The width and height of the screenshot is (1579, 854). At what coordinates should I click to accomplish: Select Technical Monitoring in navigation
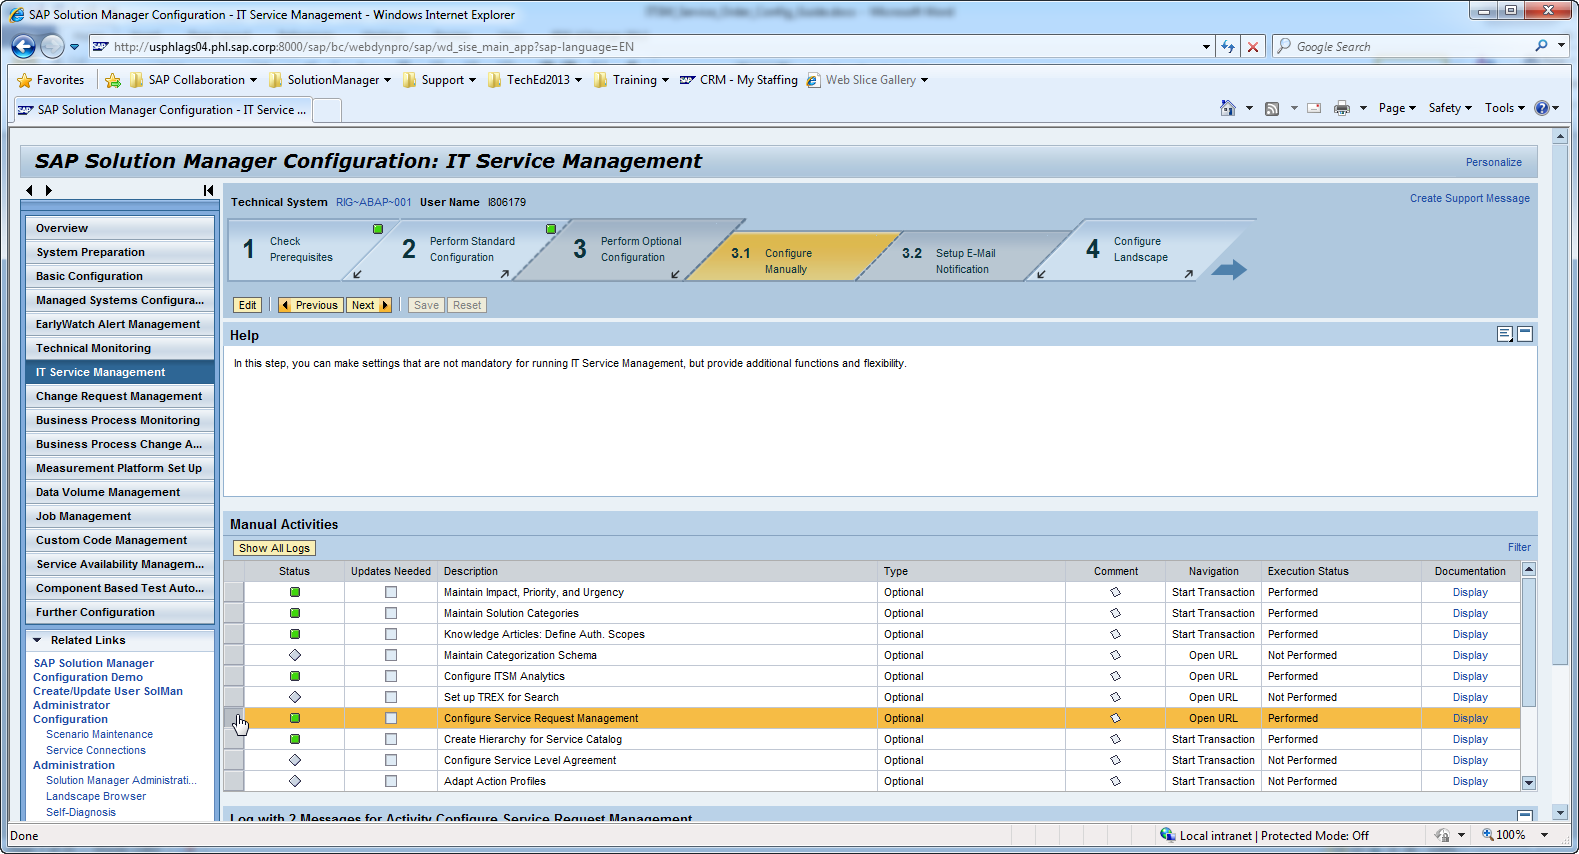119,348
